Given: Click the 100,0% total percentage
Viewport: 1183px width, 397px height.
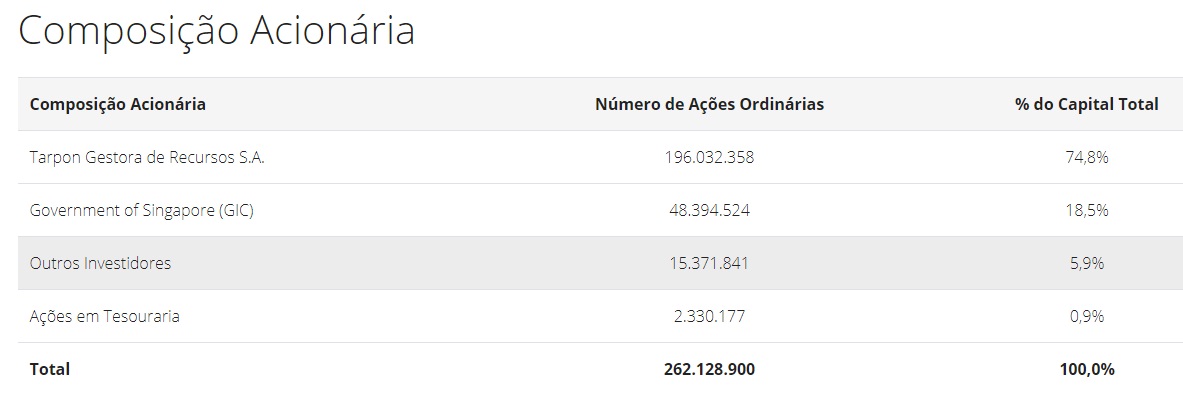Looking at the screenshot, I should [x=1087, y=369].
